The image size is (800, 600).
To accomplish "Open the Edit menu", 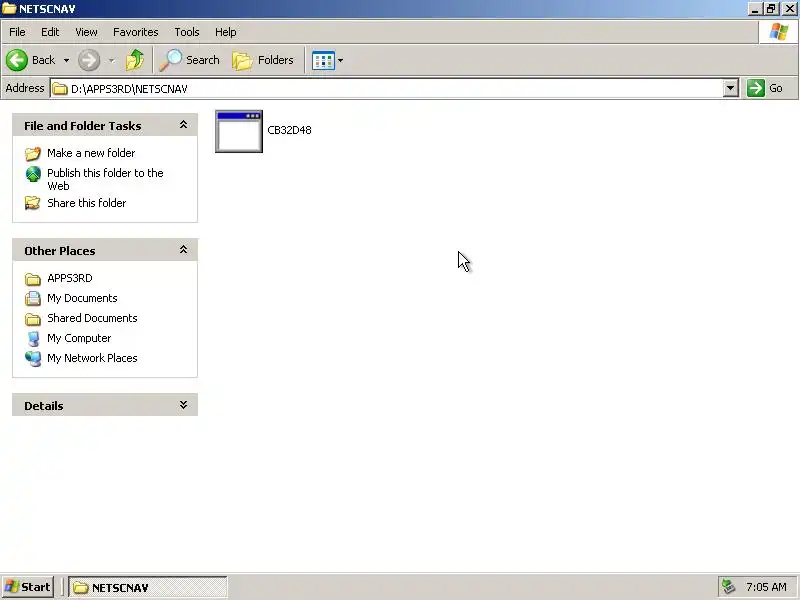I will (50, 32).
